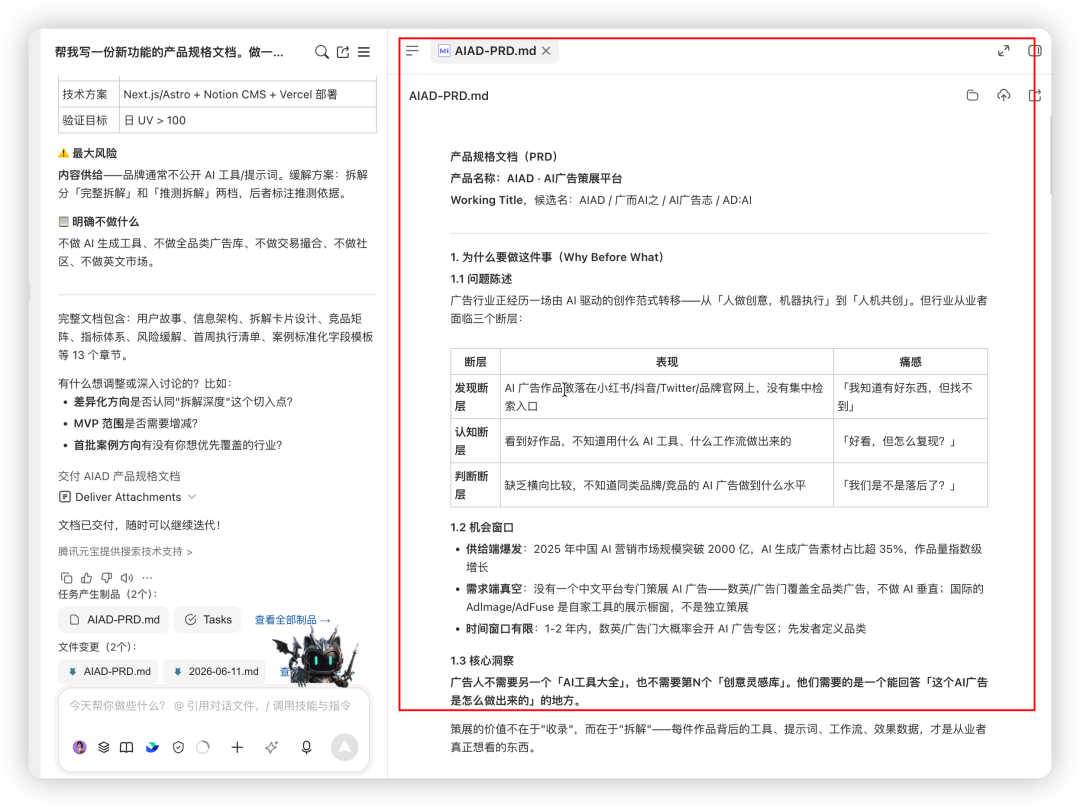Click the 判断断层 table cell
The width and height of the screenshot is (1080, 807).
tap(475, 485)
